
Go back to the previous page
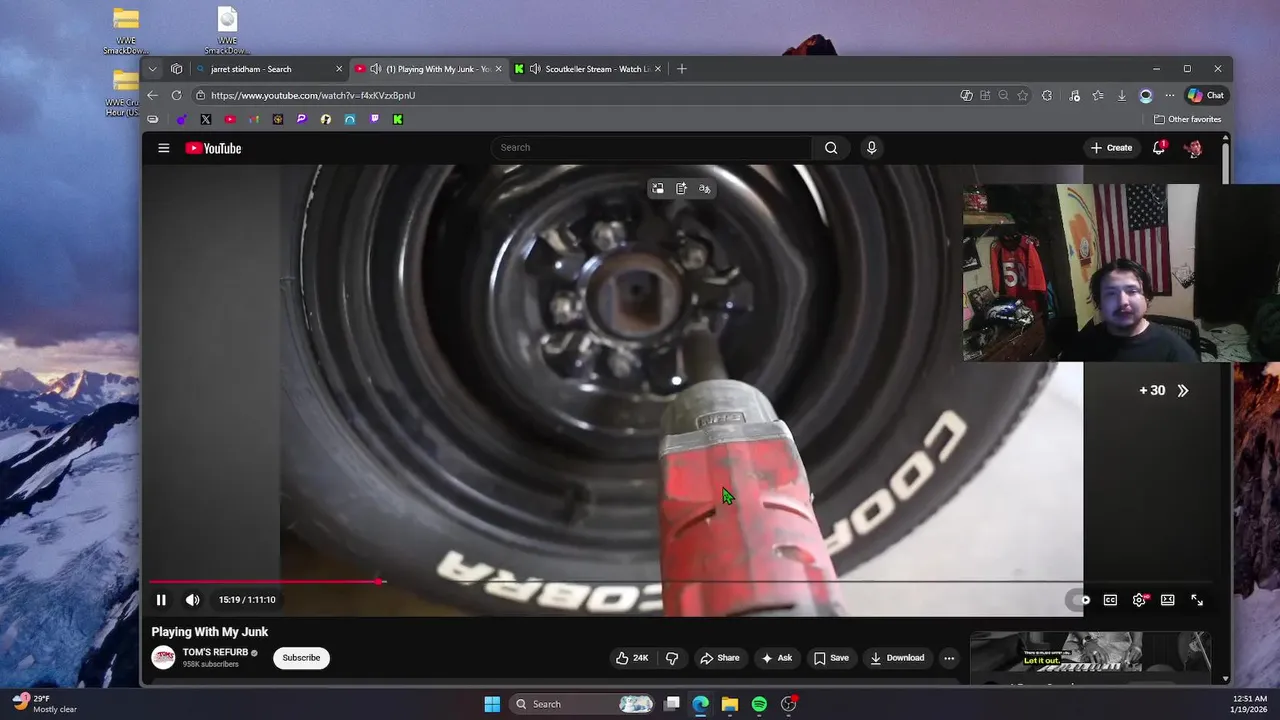(x=152, y=95)
